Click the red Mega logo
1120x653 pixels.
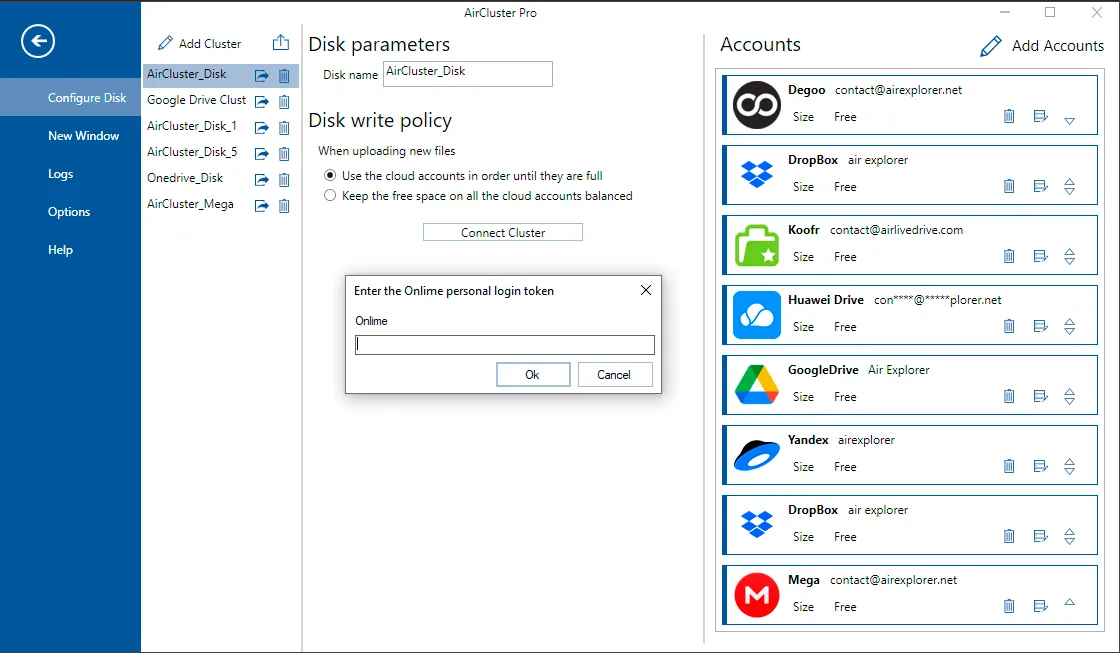coord(756,594)
